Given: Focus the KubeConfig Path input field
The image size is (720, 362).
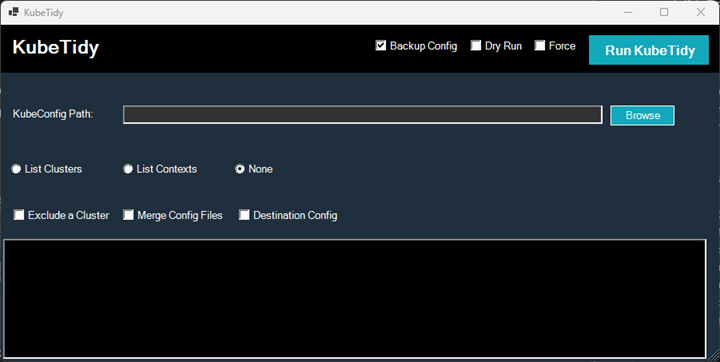Looking at the screenshot, I should pyautogui.click(x=362, y=115).
